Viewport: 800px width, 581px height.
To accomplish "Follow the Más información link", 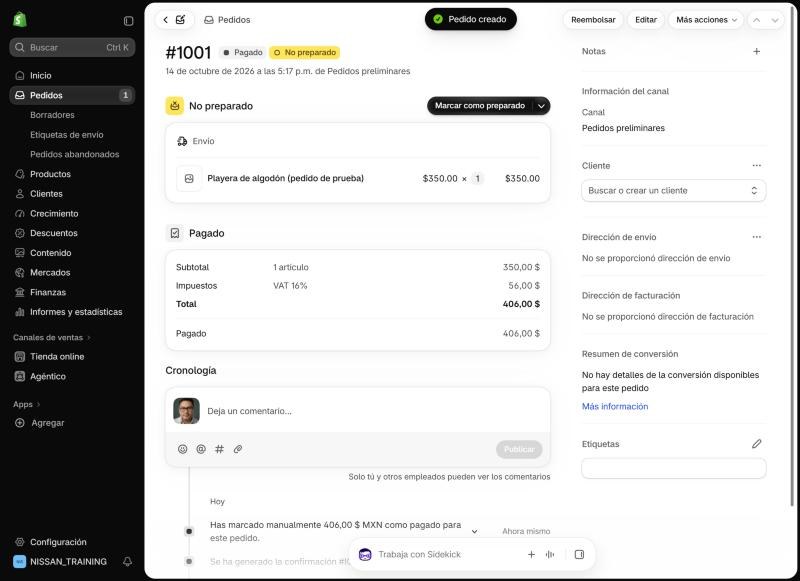I will point(615,407).
